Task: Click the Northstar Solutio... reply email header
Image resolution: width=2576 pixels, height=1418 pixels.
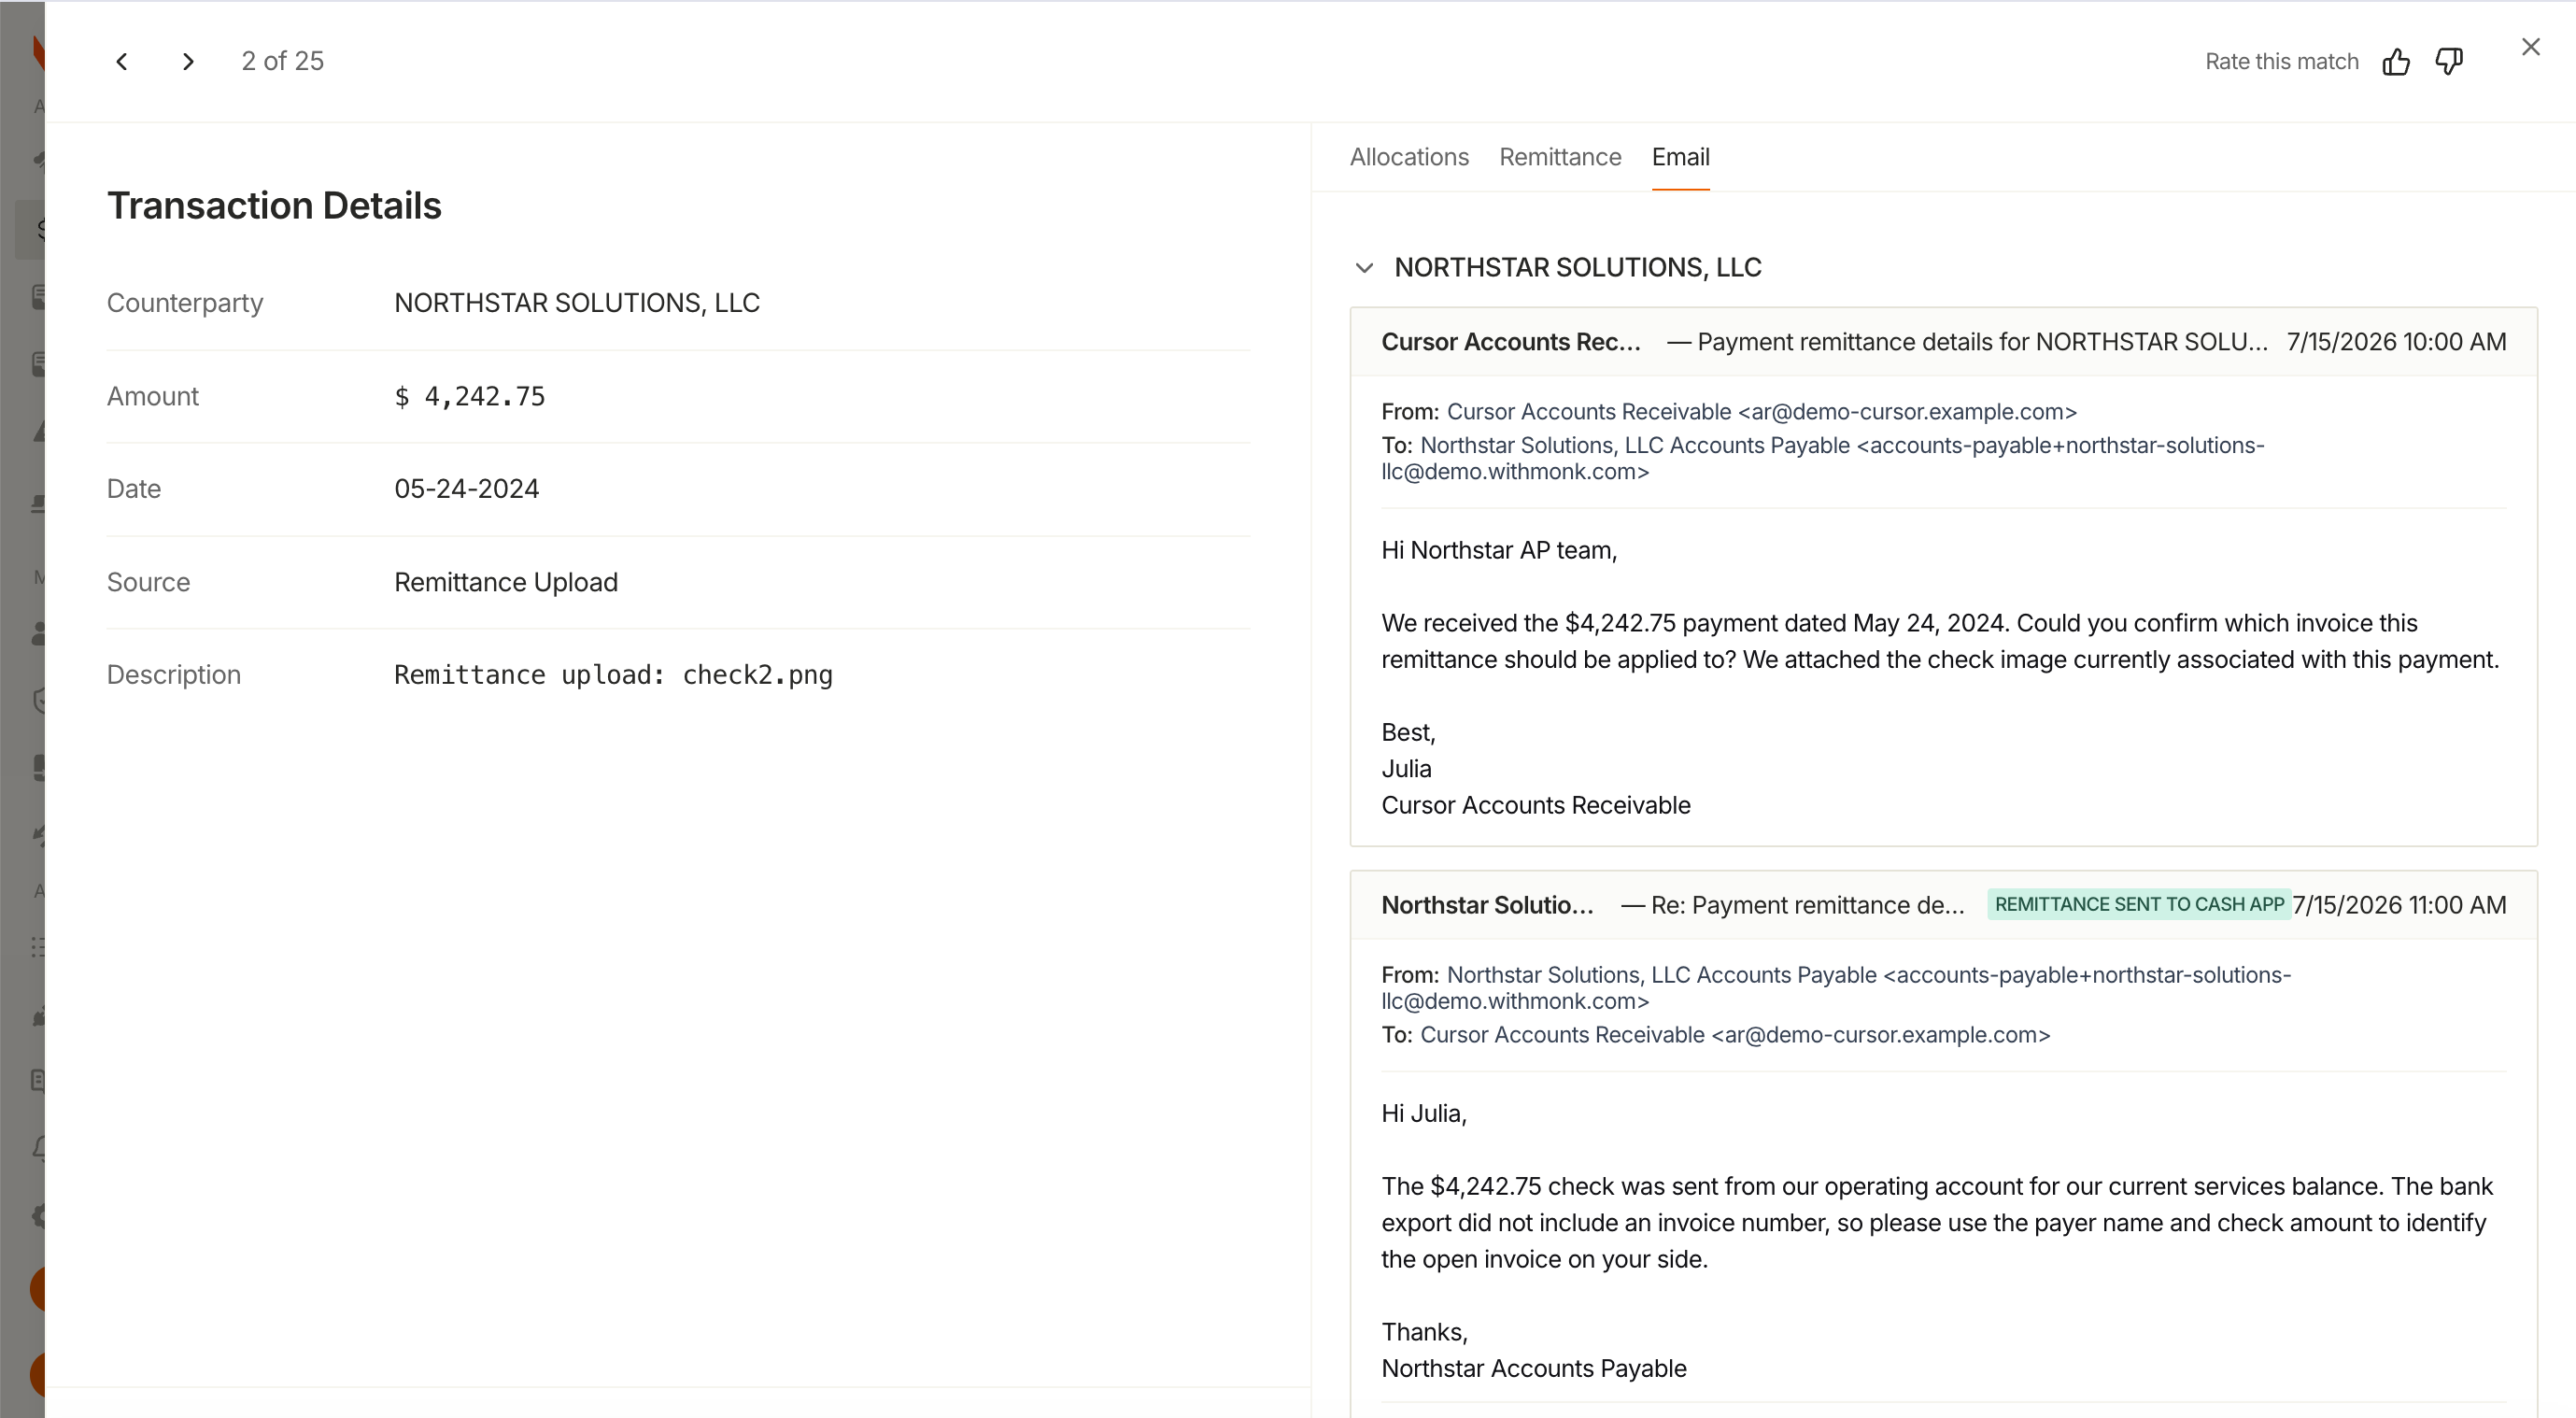Action: (1943, 905)
